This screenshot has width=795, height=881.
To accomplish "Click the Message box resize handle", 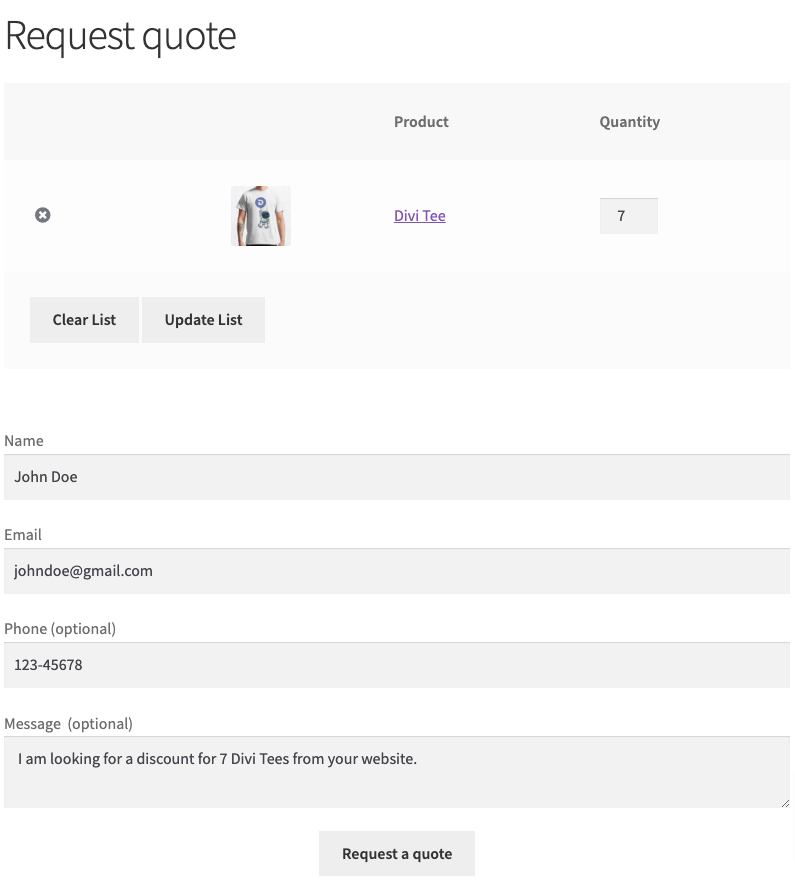I will (x=785, y=803).
